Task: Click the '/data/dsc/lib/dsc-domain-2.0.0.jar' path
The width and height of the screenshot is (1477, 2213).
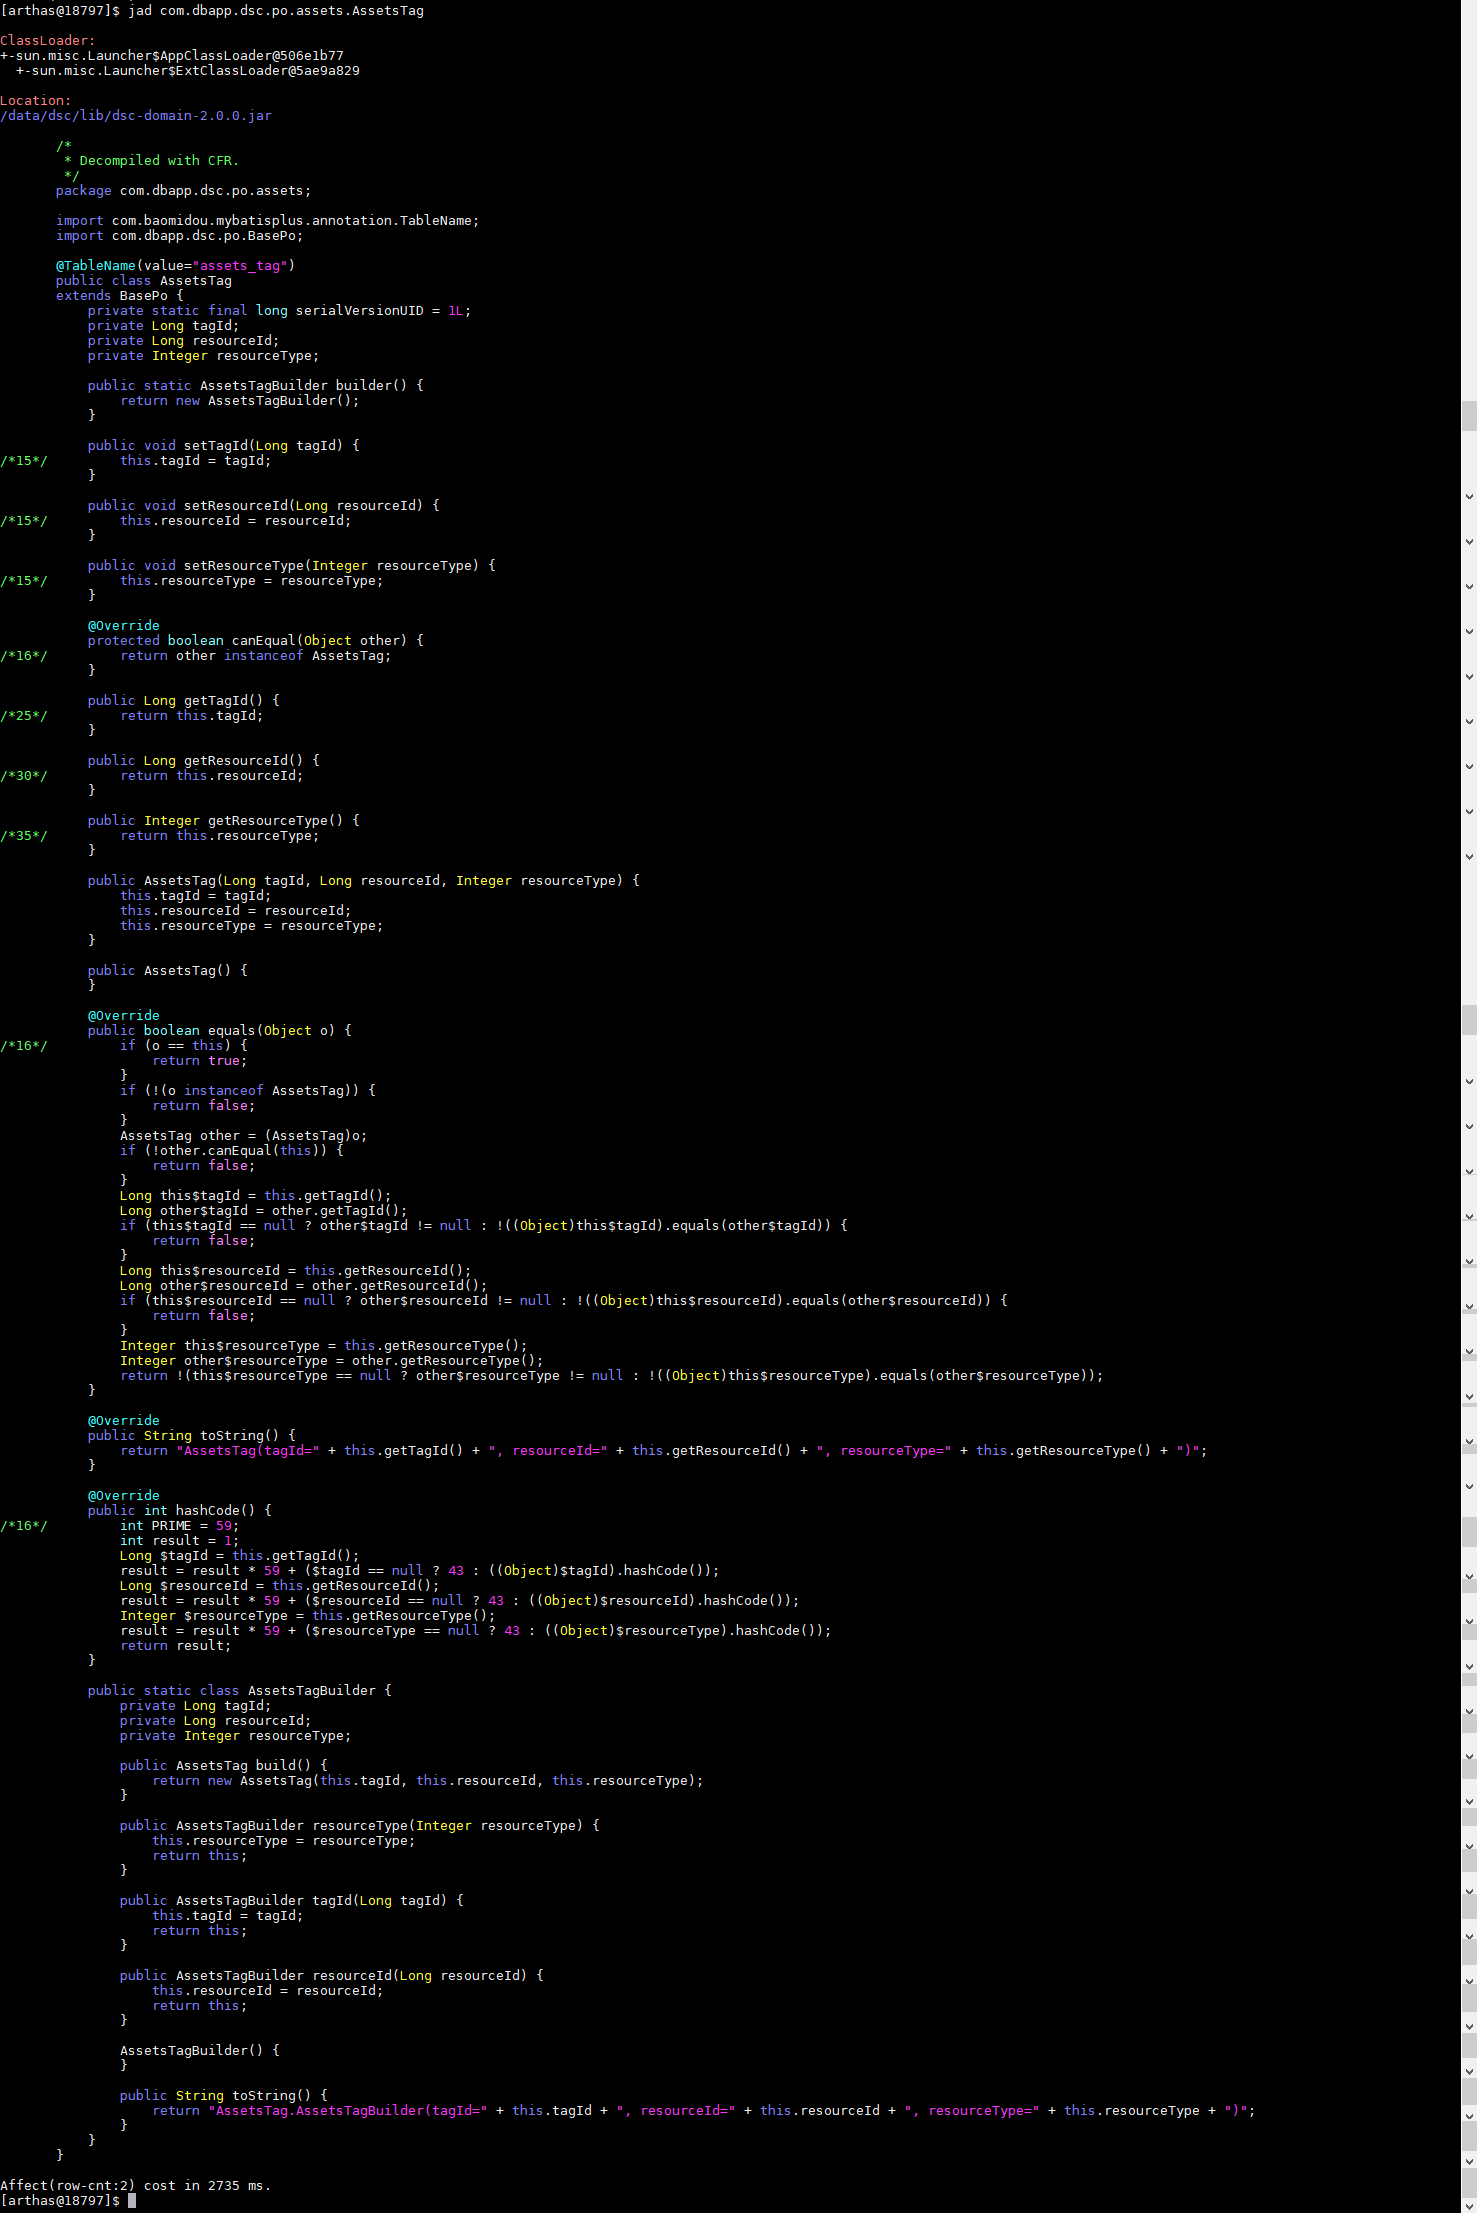Action: point(136,116)
